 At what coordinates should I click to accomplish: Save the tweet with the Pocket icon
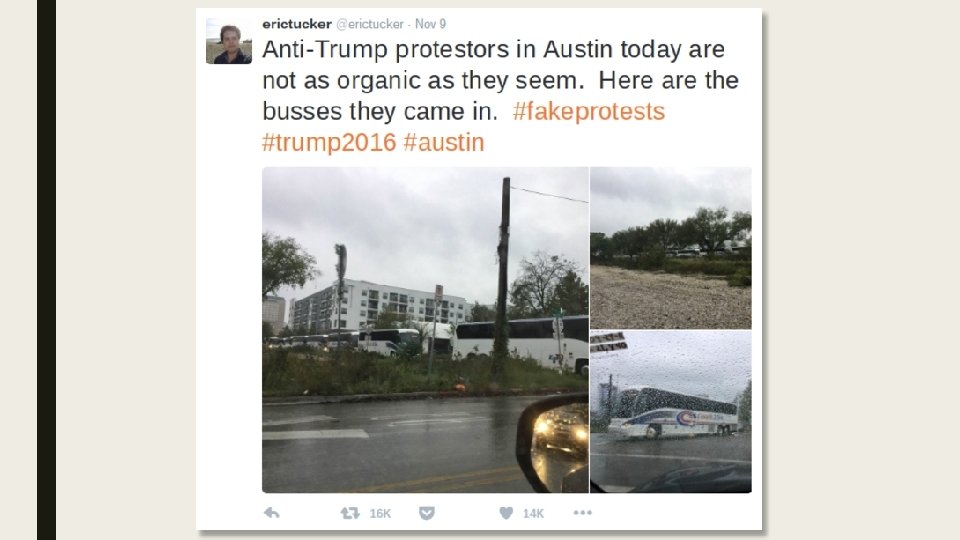click(x=427, y=513)
